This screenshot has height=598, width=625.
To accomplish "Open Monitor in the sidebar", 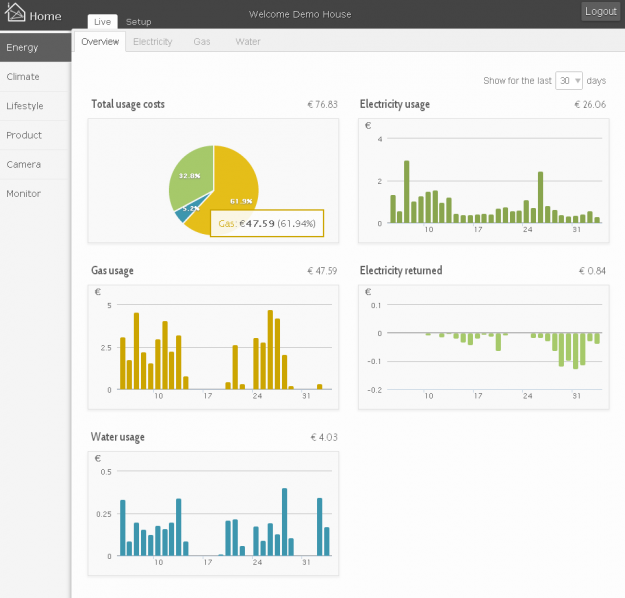I will (24, 193).
